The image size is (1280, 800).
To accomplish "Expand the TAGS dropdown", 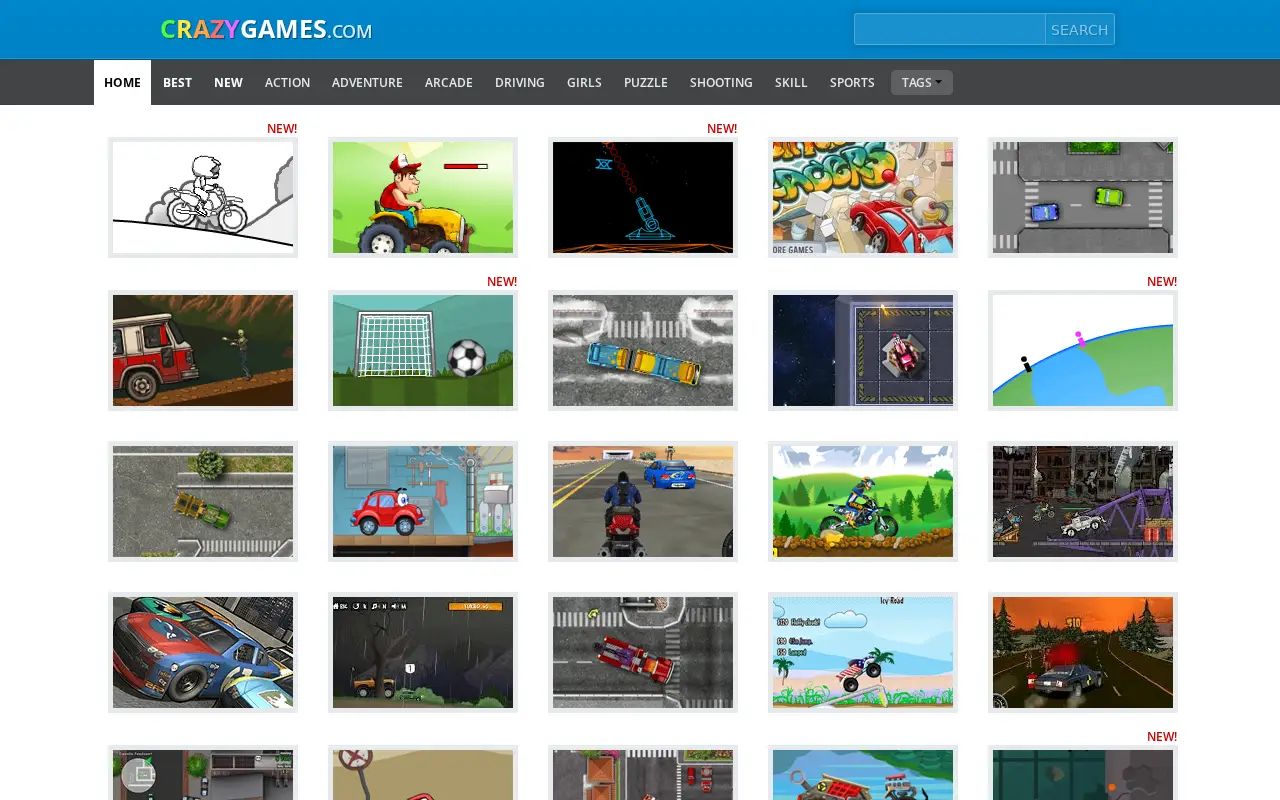I will pyautogui.click(x=922, y=82).
